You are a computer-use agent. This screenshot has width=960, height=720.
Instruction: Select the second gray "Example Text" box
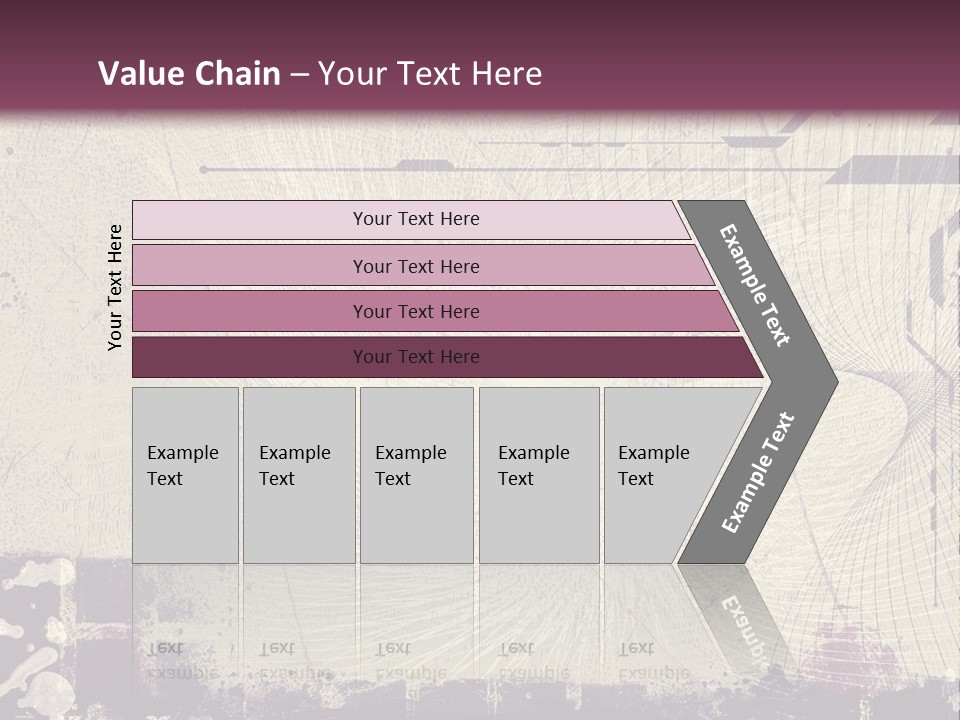[x=298, y=475]
